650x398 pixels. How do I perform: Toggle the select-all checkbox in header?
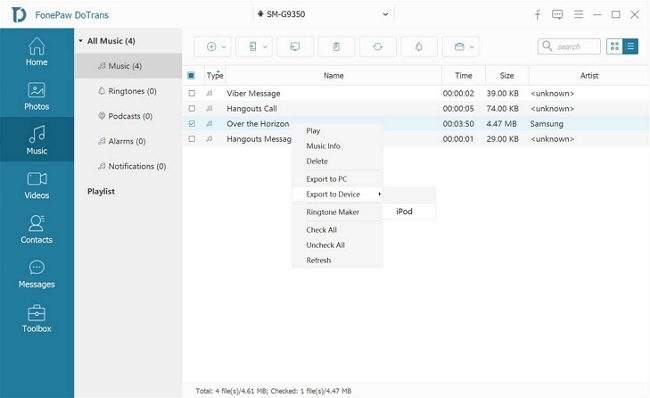(191, 75)
